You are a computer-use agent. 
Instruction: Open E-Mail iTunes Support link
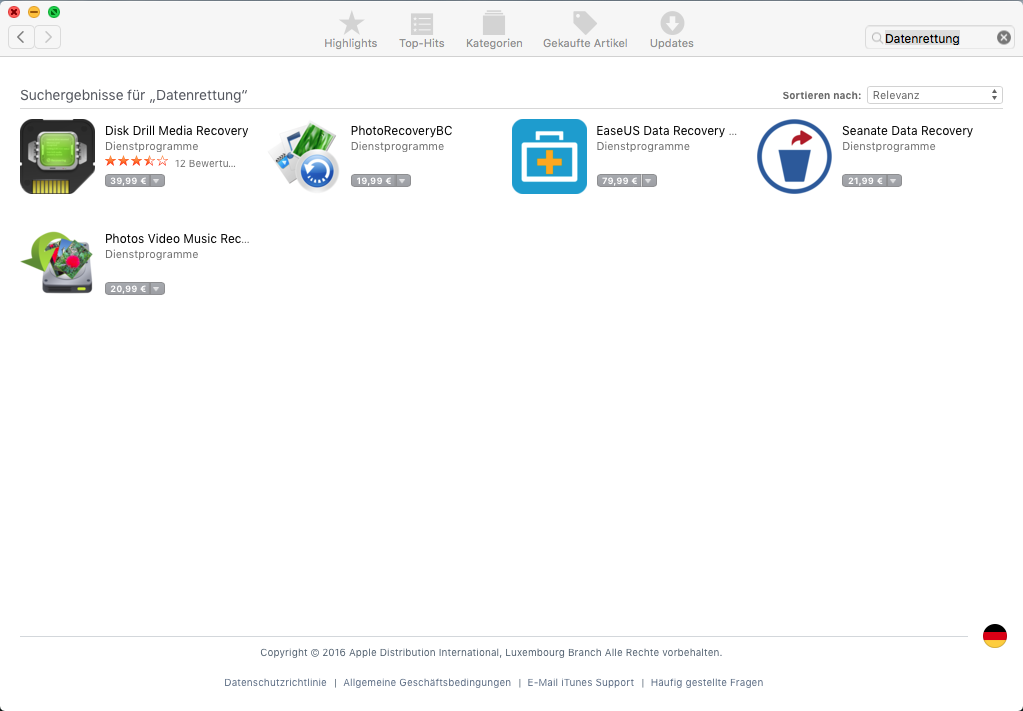coord(581,682)
